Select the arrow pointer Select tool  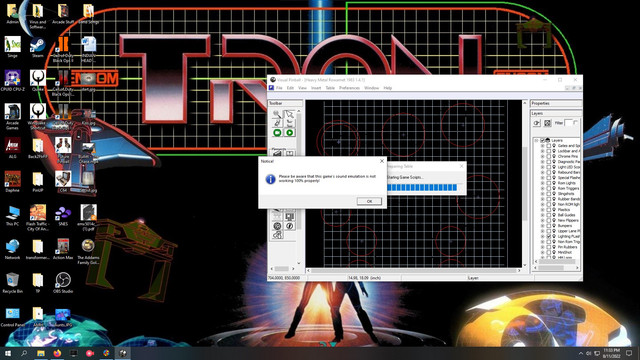289,114
